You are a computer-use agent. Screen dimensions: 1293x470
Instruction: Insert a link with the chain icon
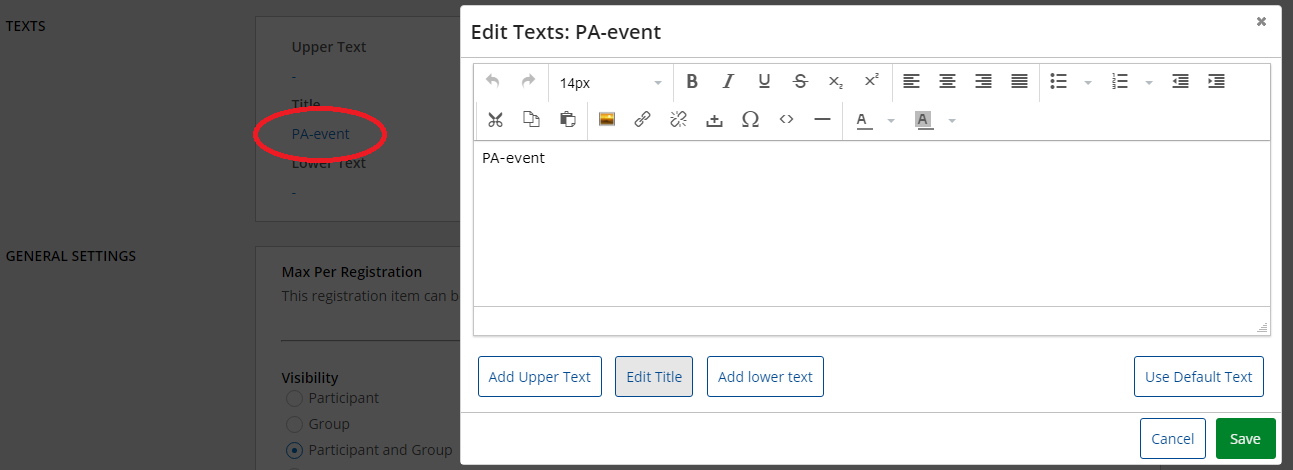pos(642,120)
